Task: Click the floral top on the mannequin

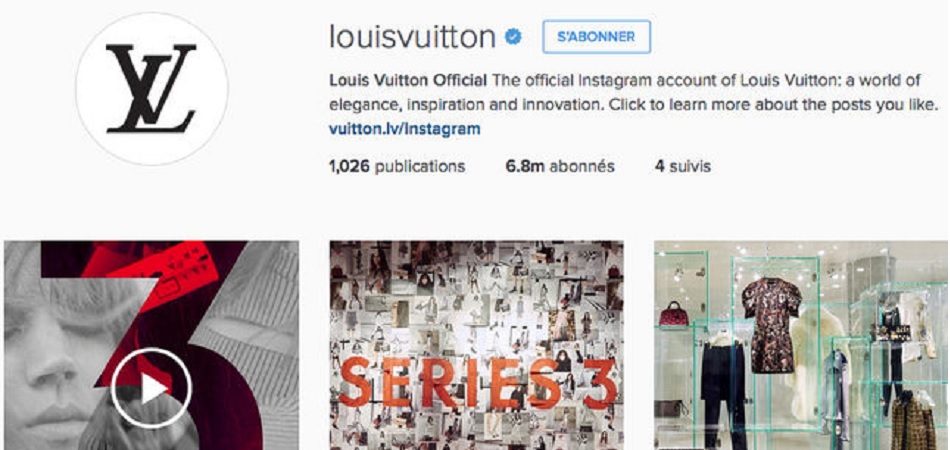Action: click(771, 324)
